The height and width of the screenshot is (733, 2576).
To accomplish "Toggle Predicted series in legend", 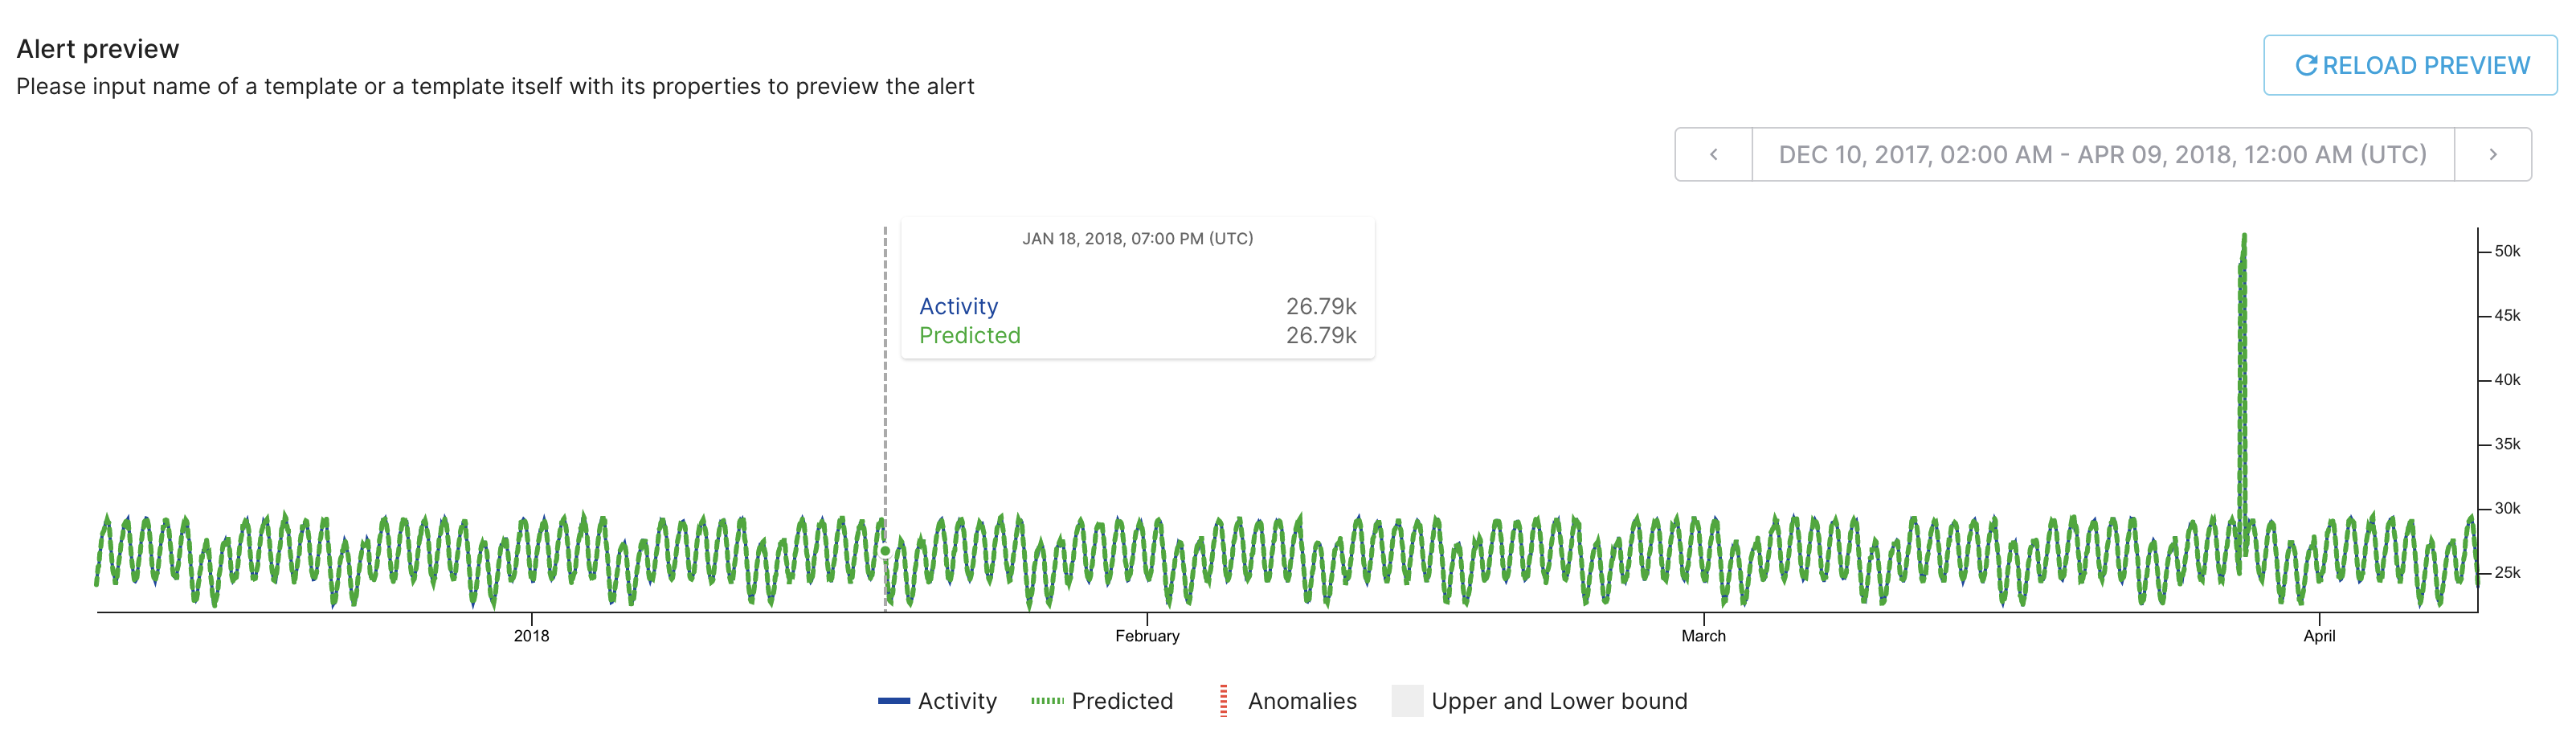I will tap(1102, 701).
